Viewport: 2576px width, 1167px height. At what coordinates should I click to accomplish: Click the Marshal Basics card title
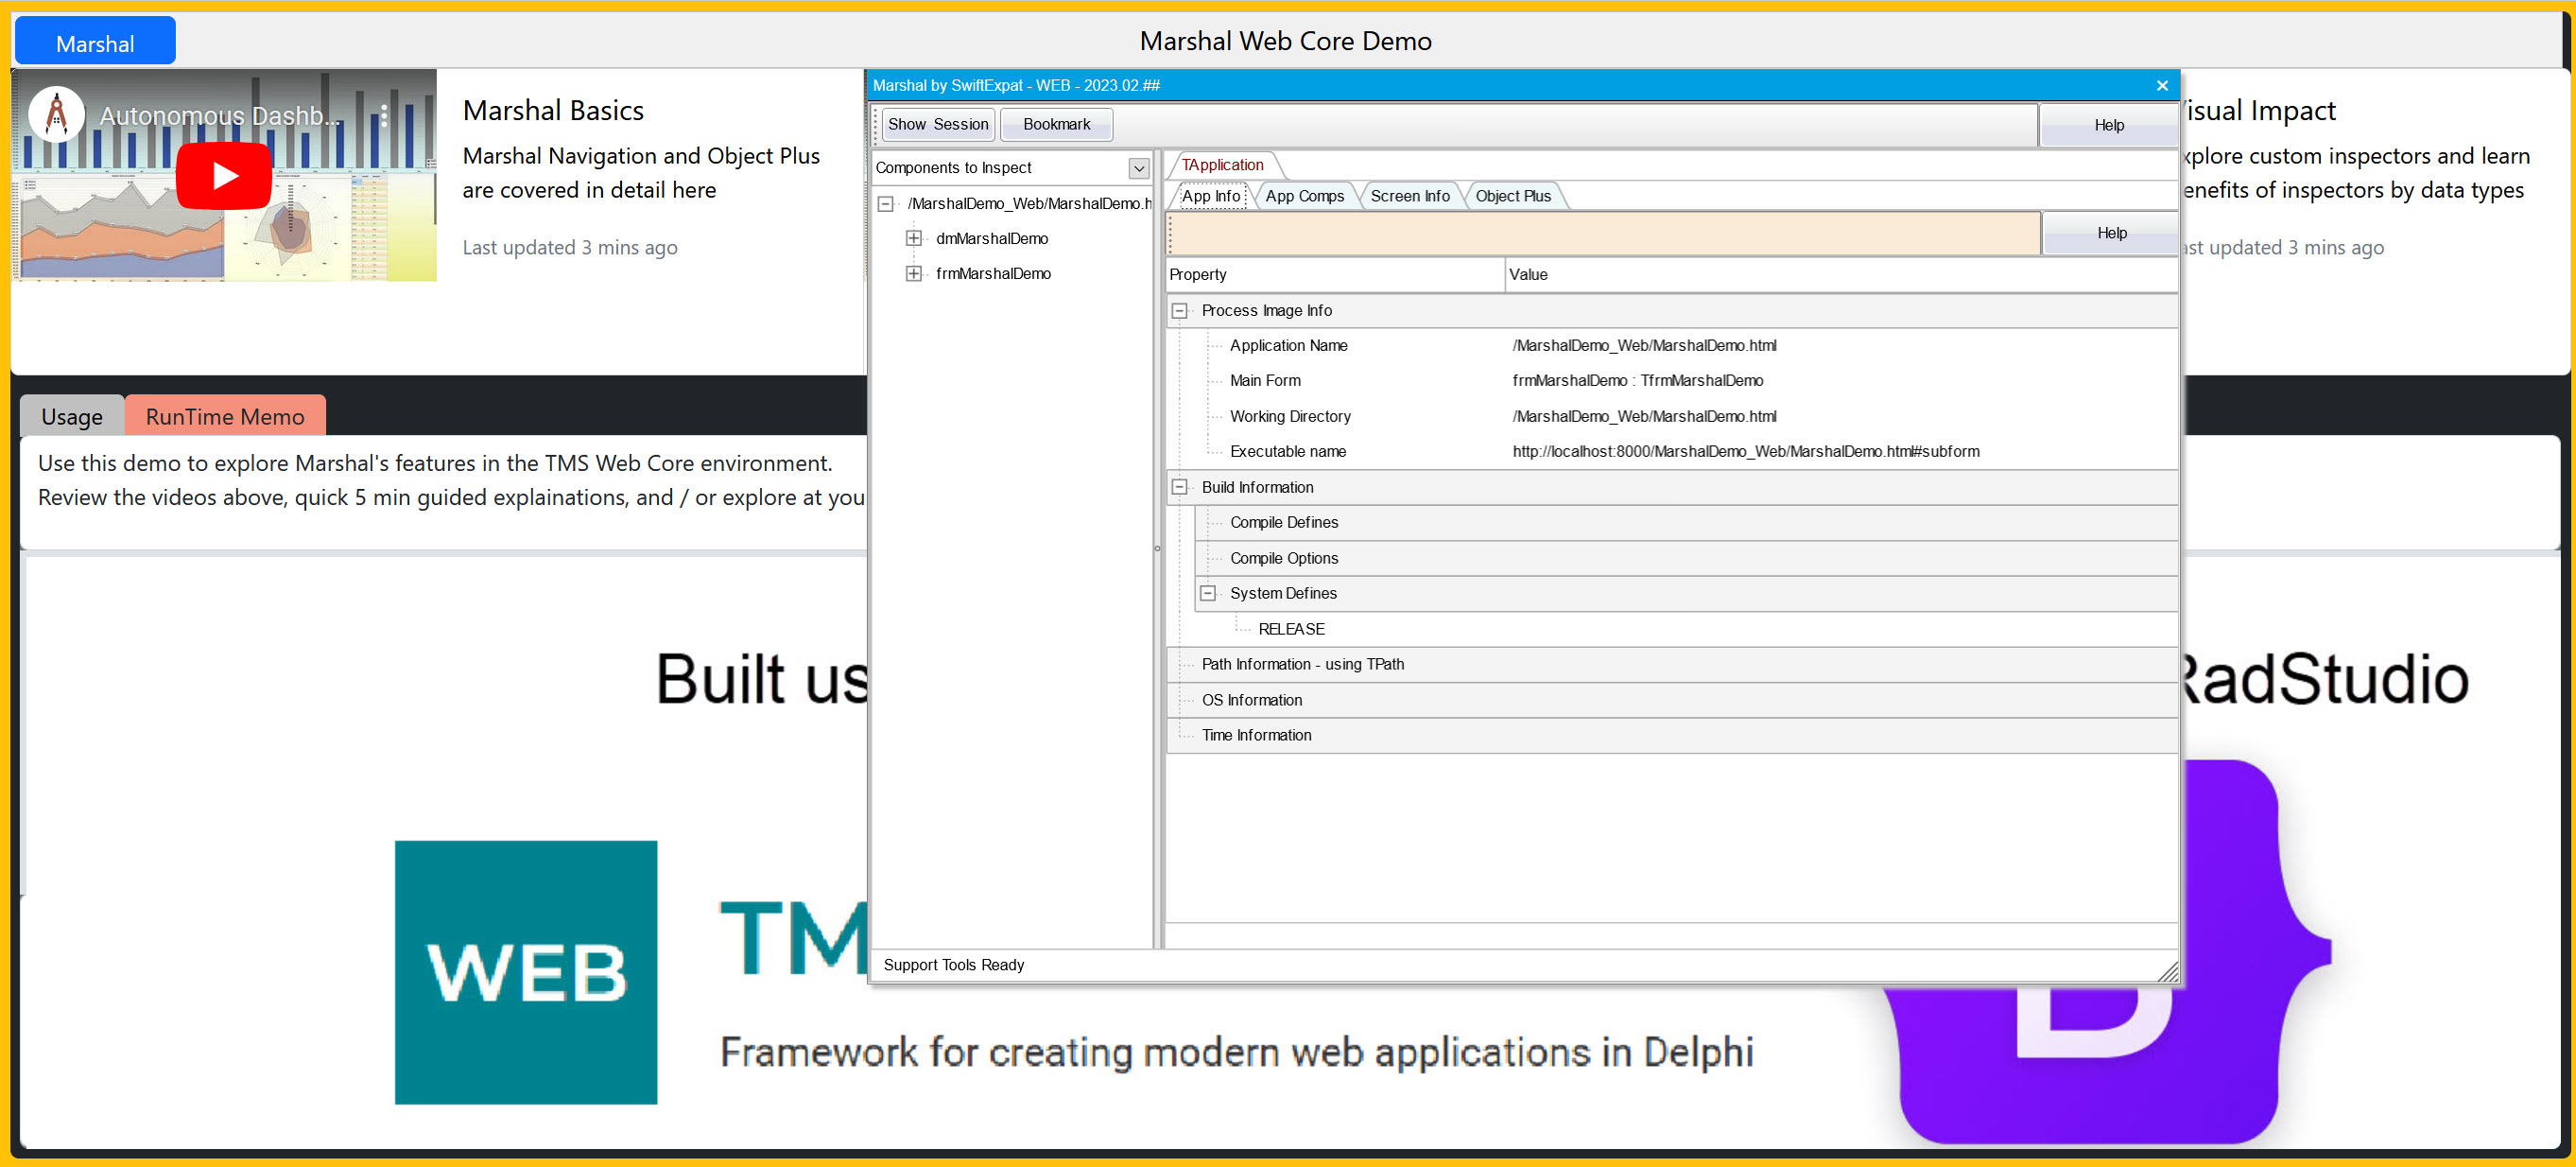(553, 110)
